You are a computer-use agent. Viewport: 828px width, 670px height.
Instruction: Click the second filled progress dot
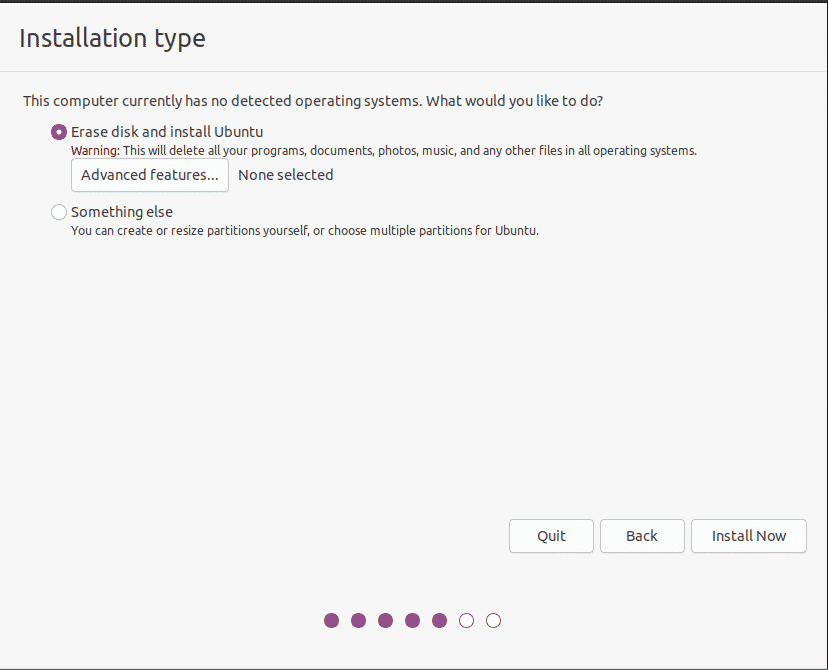coord(359,620)
